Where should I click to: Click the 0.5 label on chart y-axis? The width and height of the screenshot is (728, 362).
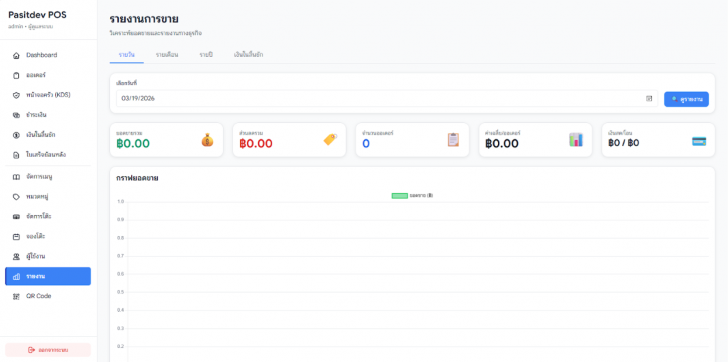pos(121,292)
